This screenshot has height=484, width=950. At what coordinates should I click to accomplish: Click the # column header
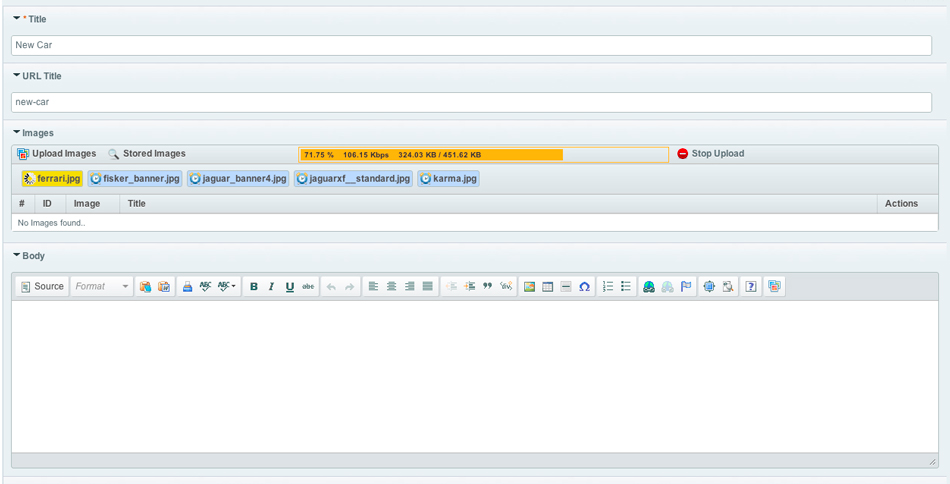pyautogui.click(x=22, y=204)
